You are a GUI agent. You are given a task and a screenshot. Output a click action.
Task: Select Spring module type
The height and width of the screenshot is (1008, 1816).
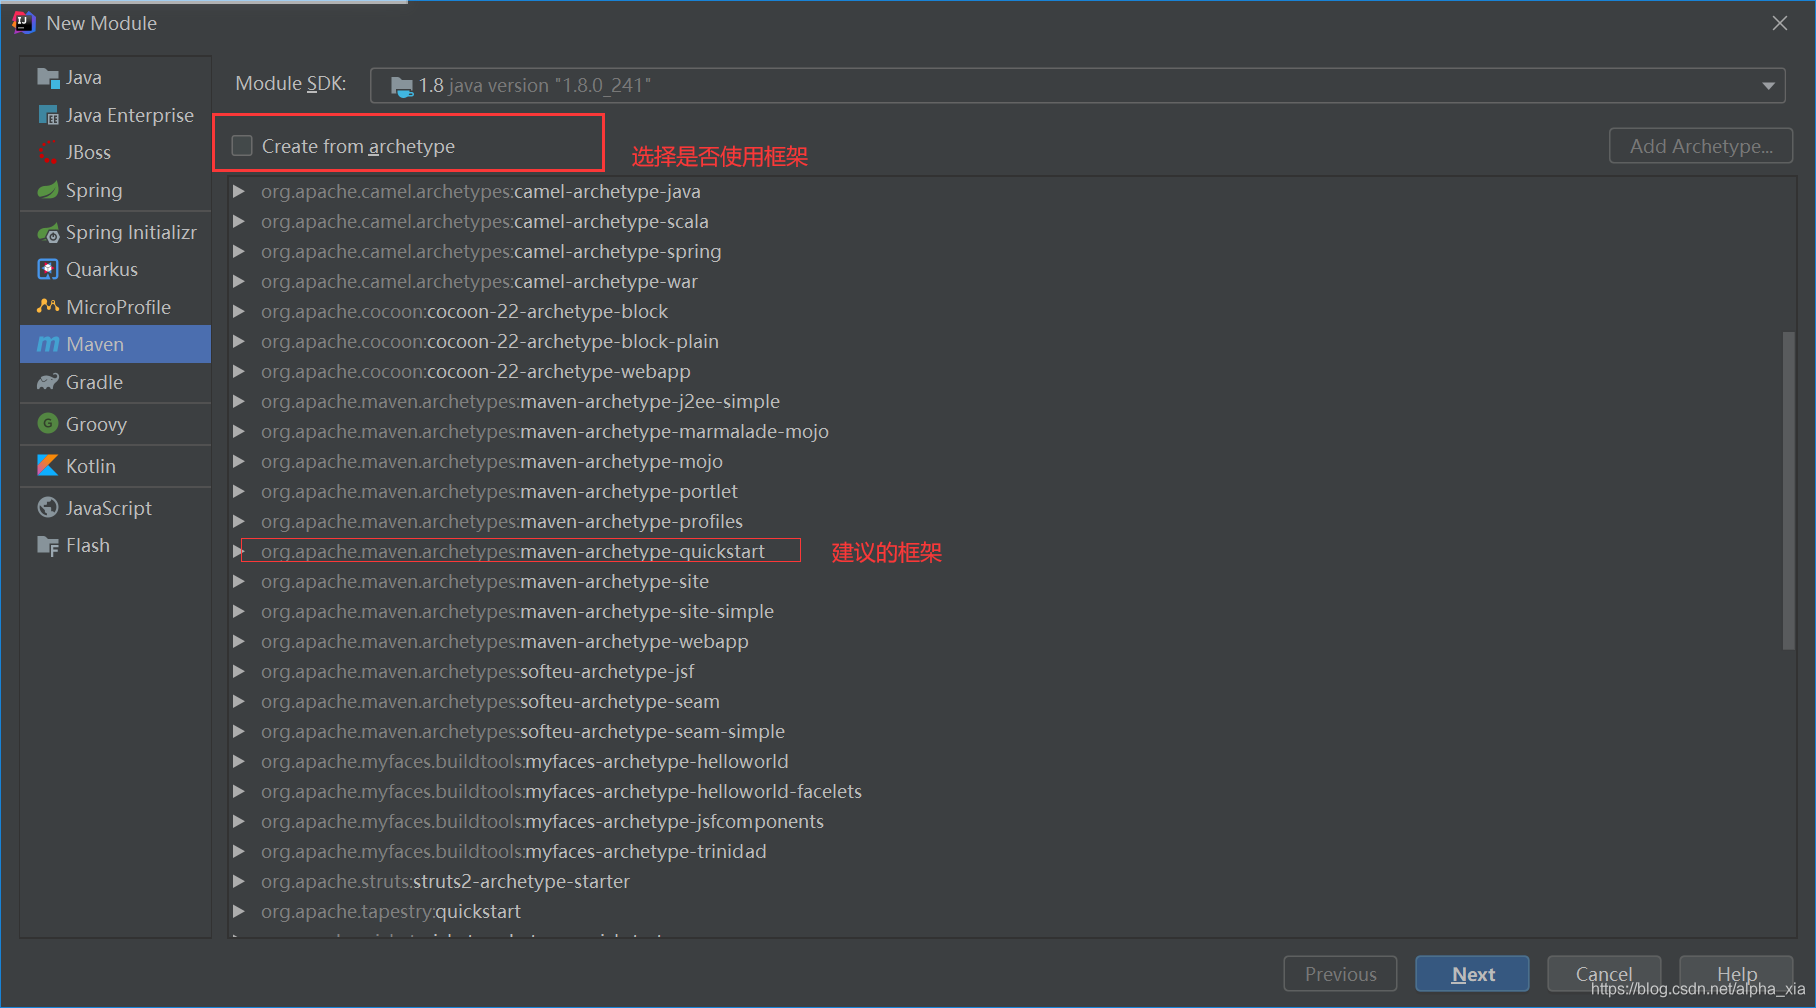point(115,191)
